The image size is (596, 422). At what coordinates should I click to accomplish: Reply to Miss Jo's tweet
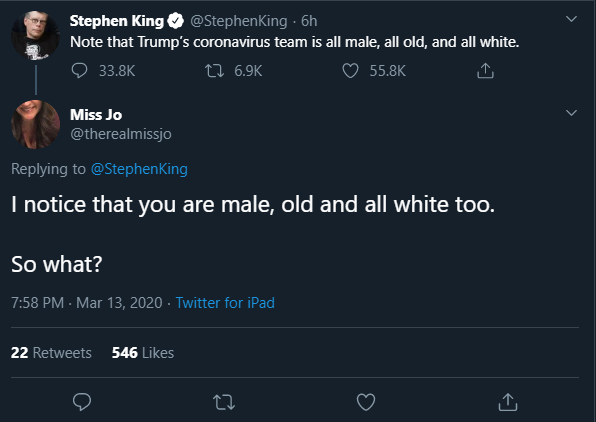82,402
